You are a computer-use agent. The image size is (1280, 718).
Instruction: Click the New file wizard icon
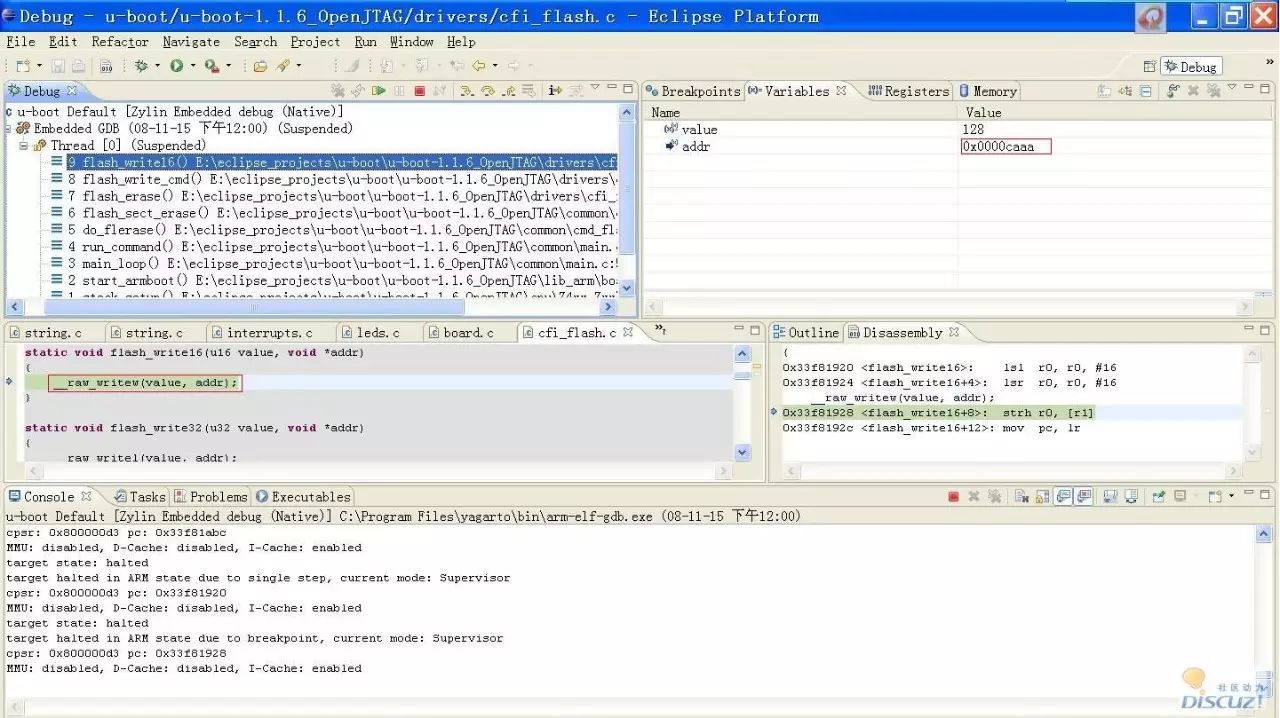pyautogui.click(x=23, y=66)
